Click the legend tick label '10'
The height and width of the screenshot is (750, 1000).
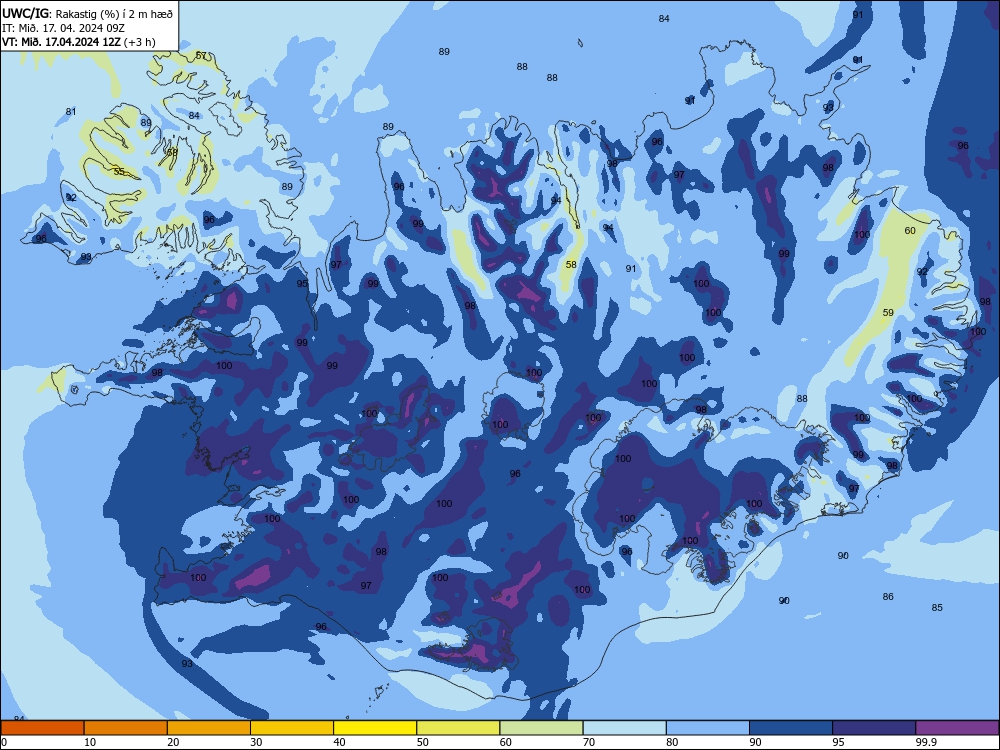coord(90,742)
